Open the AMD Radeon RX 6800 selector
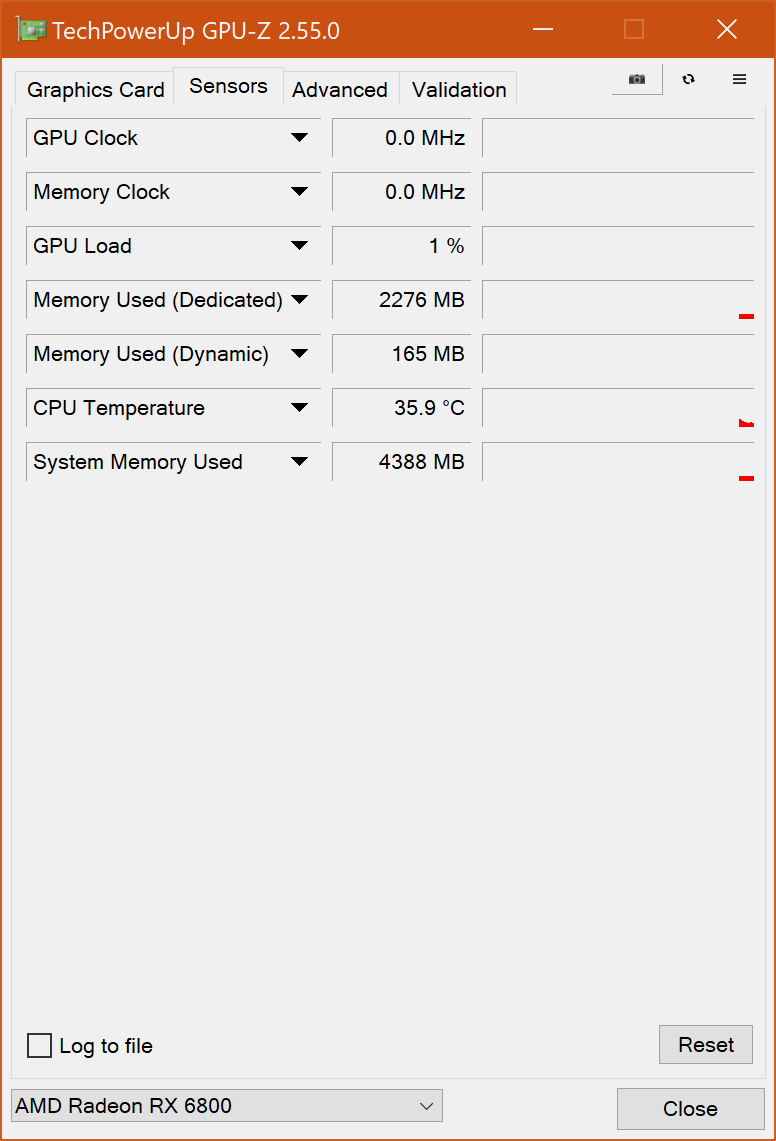 click(x=227, y=1106)
